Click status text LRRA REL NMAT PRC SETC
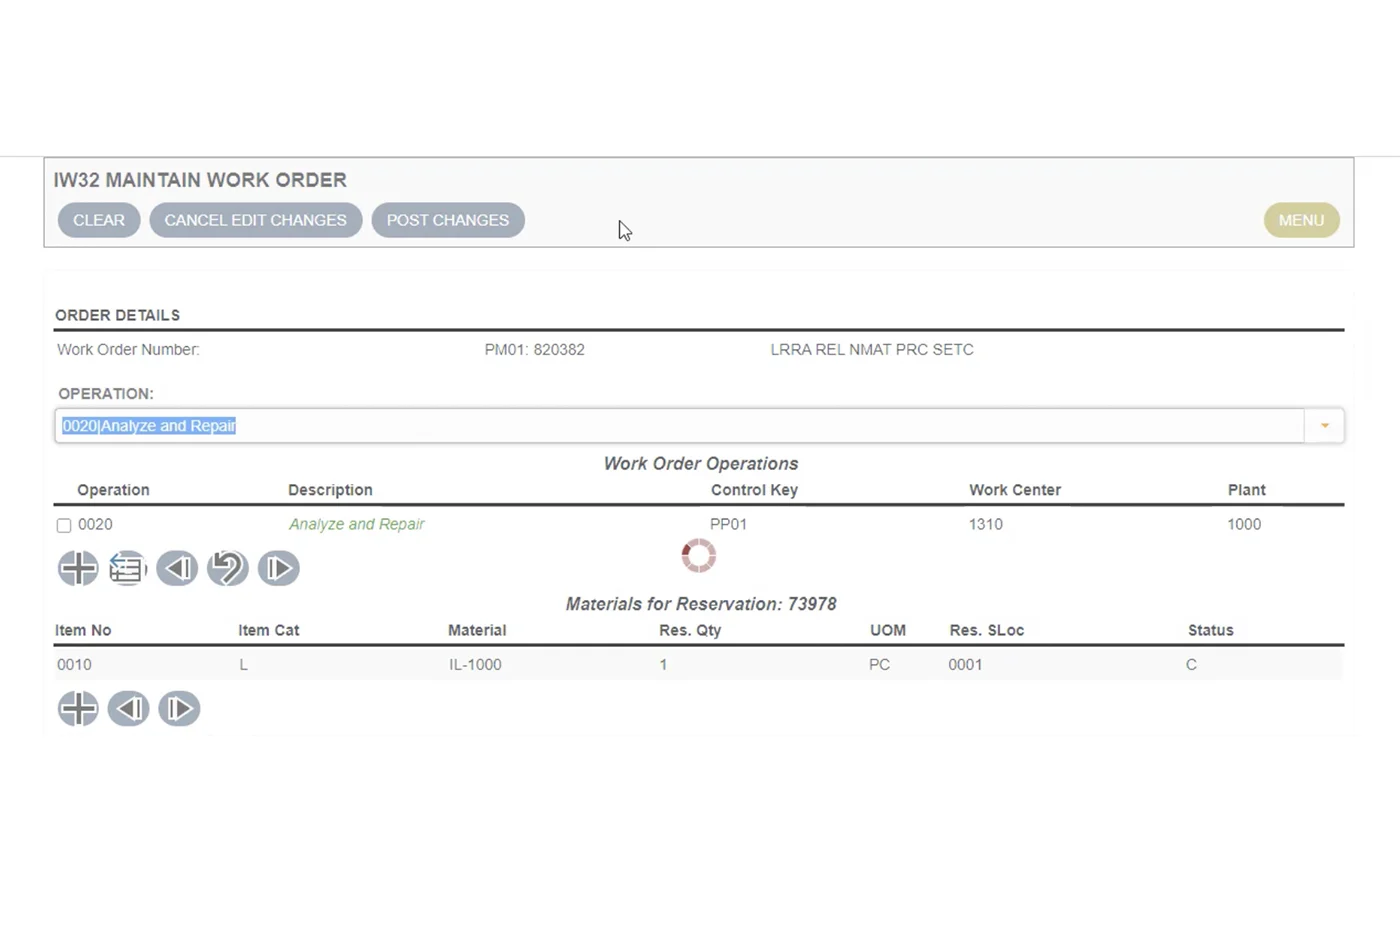 point(872,350)
